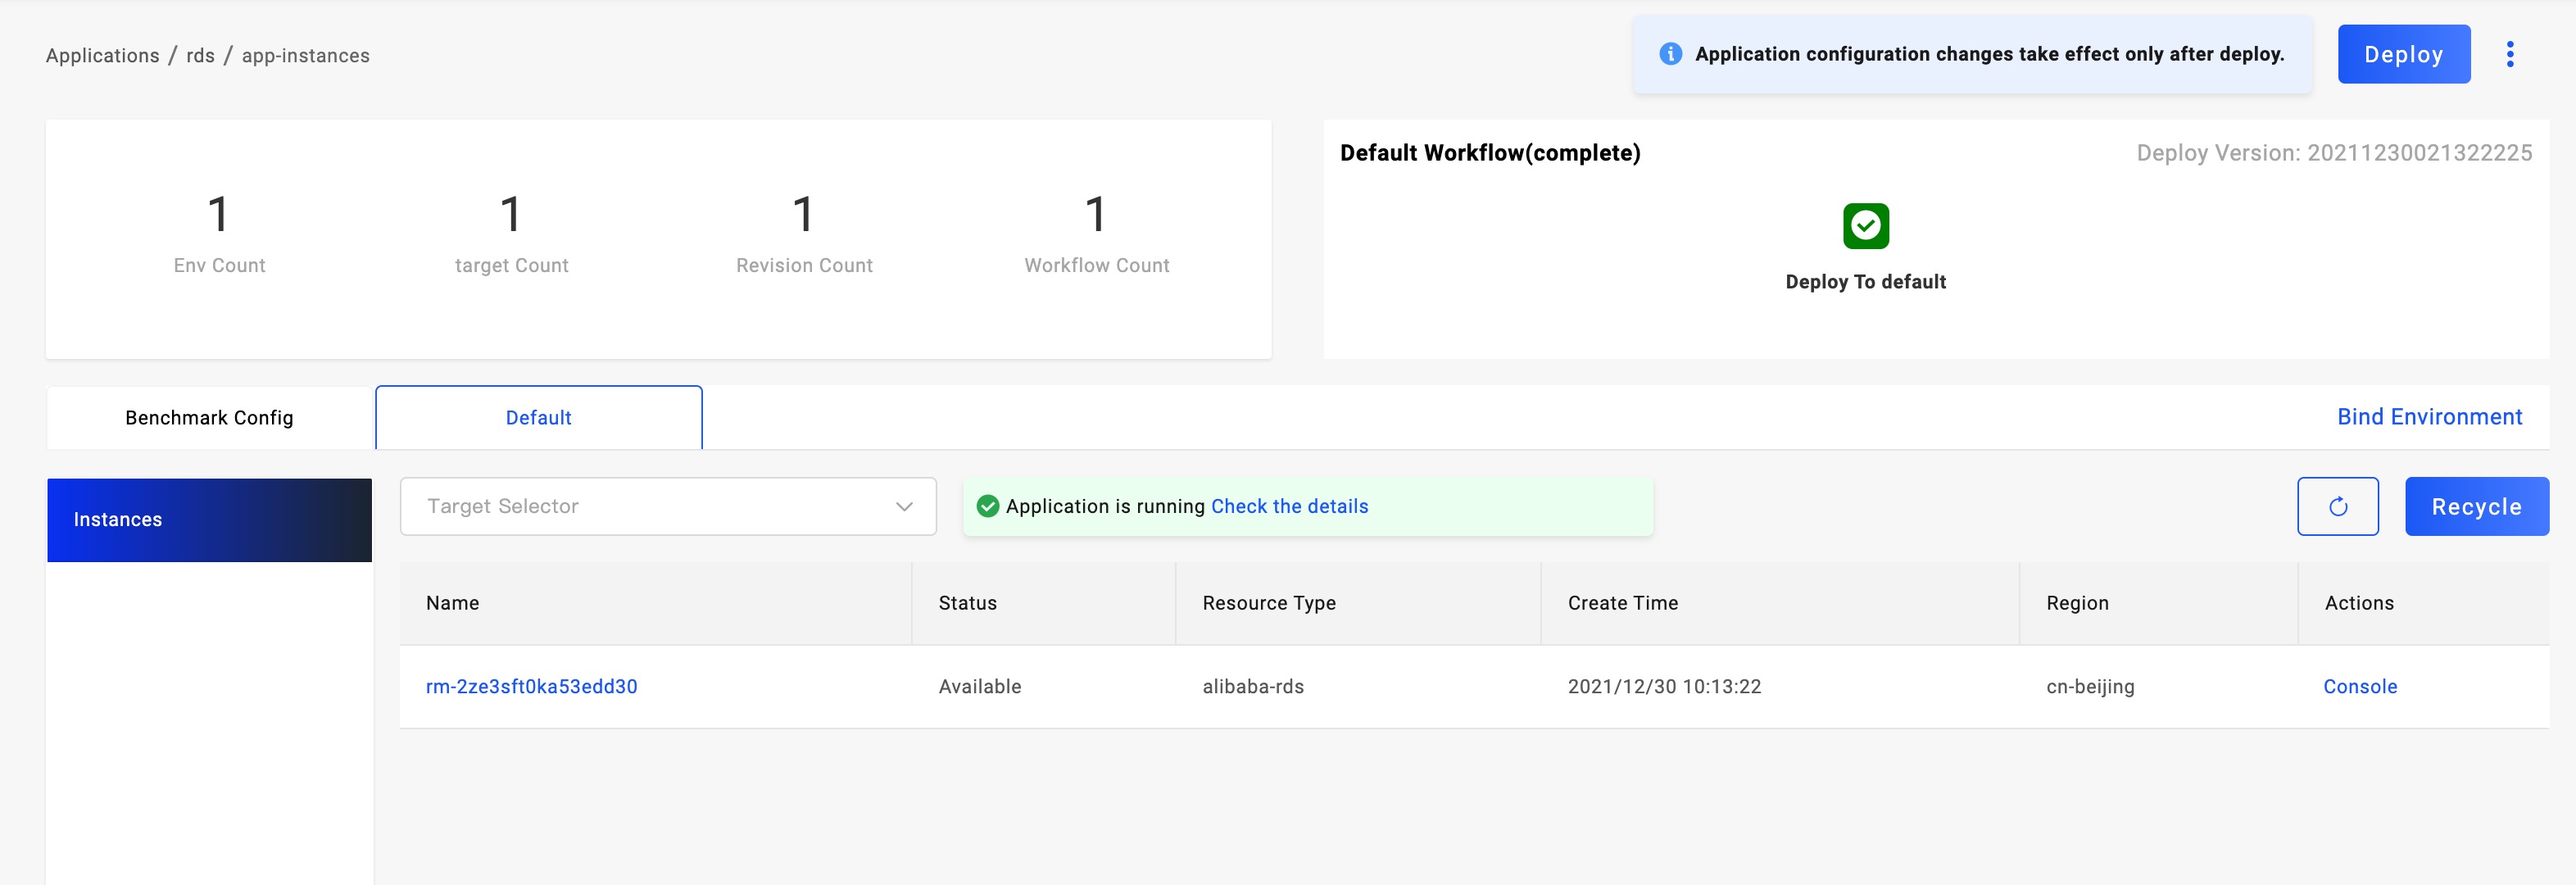Click the Create Time column header
Viewport: 2576px width, 885px height.
[1622, 603]
